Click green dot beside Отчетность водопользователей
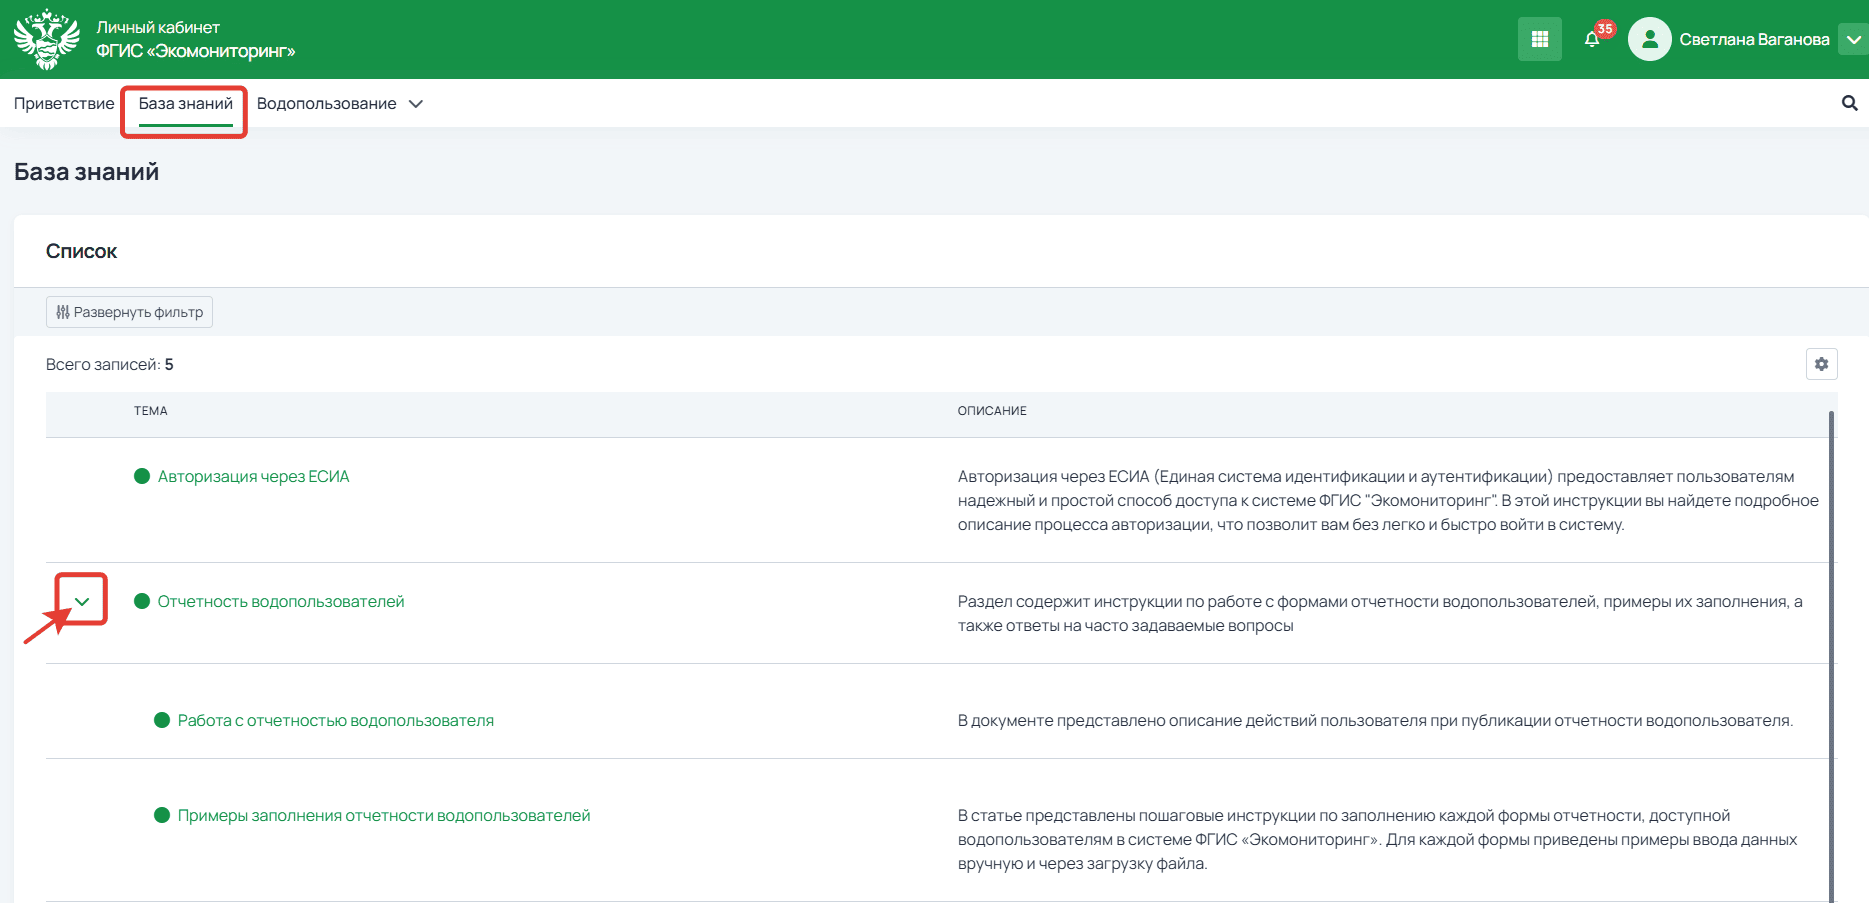Screen dimensions: 1869x903 (x=142, y=601)
